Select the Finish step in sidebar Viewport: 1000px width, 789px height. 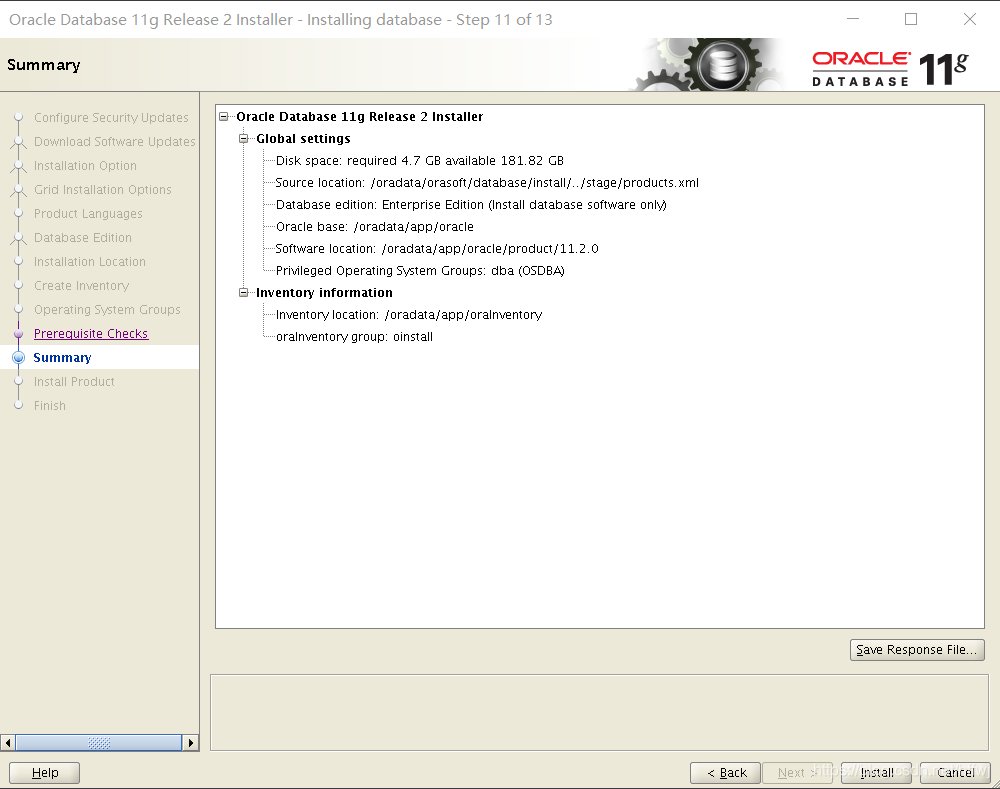pyautogui.click(x=50, y=406)
